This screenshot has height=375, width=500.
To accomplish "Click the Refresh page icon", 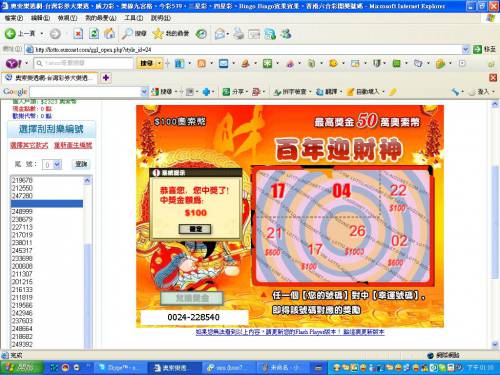I will (94, 34).
